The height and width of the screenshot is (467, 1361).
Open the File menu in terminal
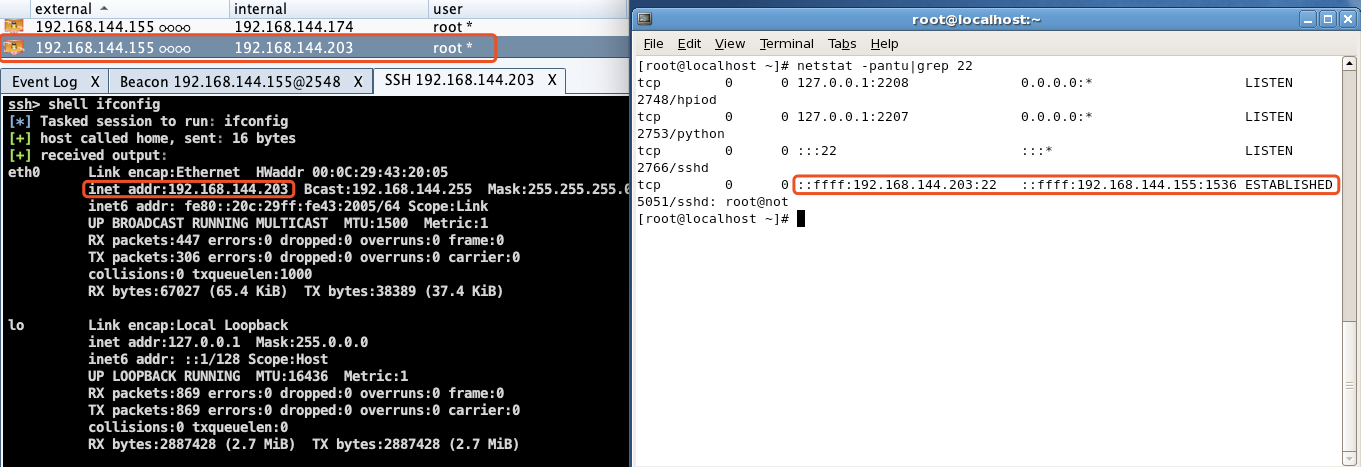(653, 44)
